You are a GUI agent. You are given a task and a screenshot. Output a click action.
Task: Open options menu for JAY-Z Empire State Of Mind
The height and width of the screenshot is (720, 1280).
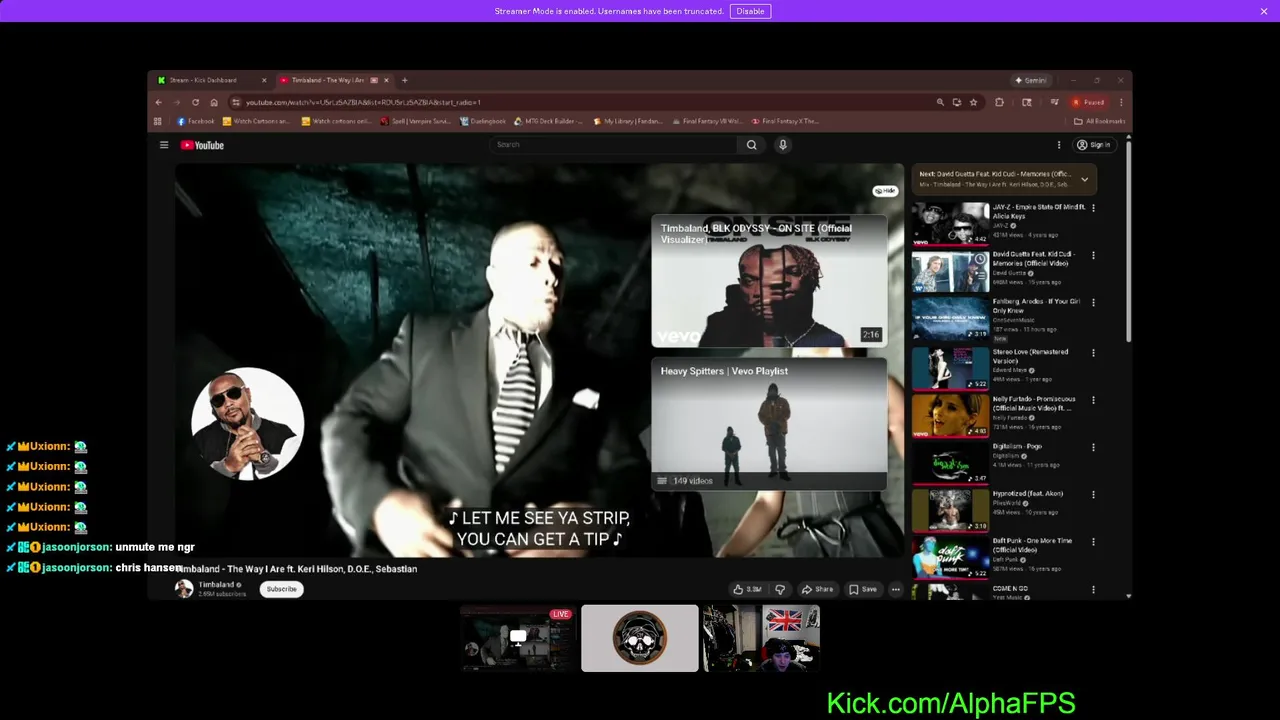coord(1093,208)
